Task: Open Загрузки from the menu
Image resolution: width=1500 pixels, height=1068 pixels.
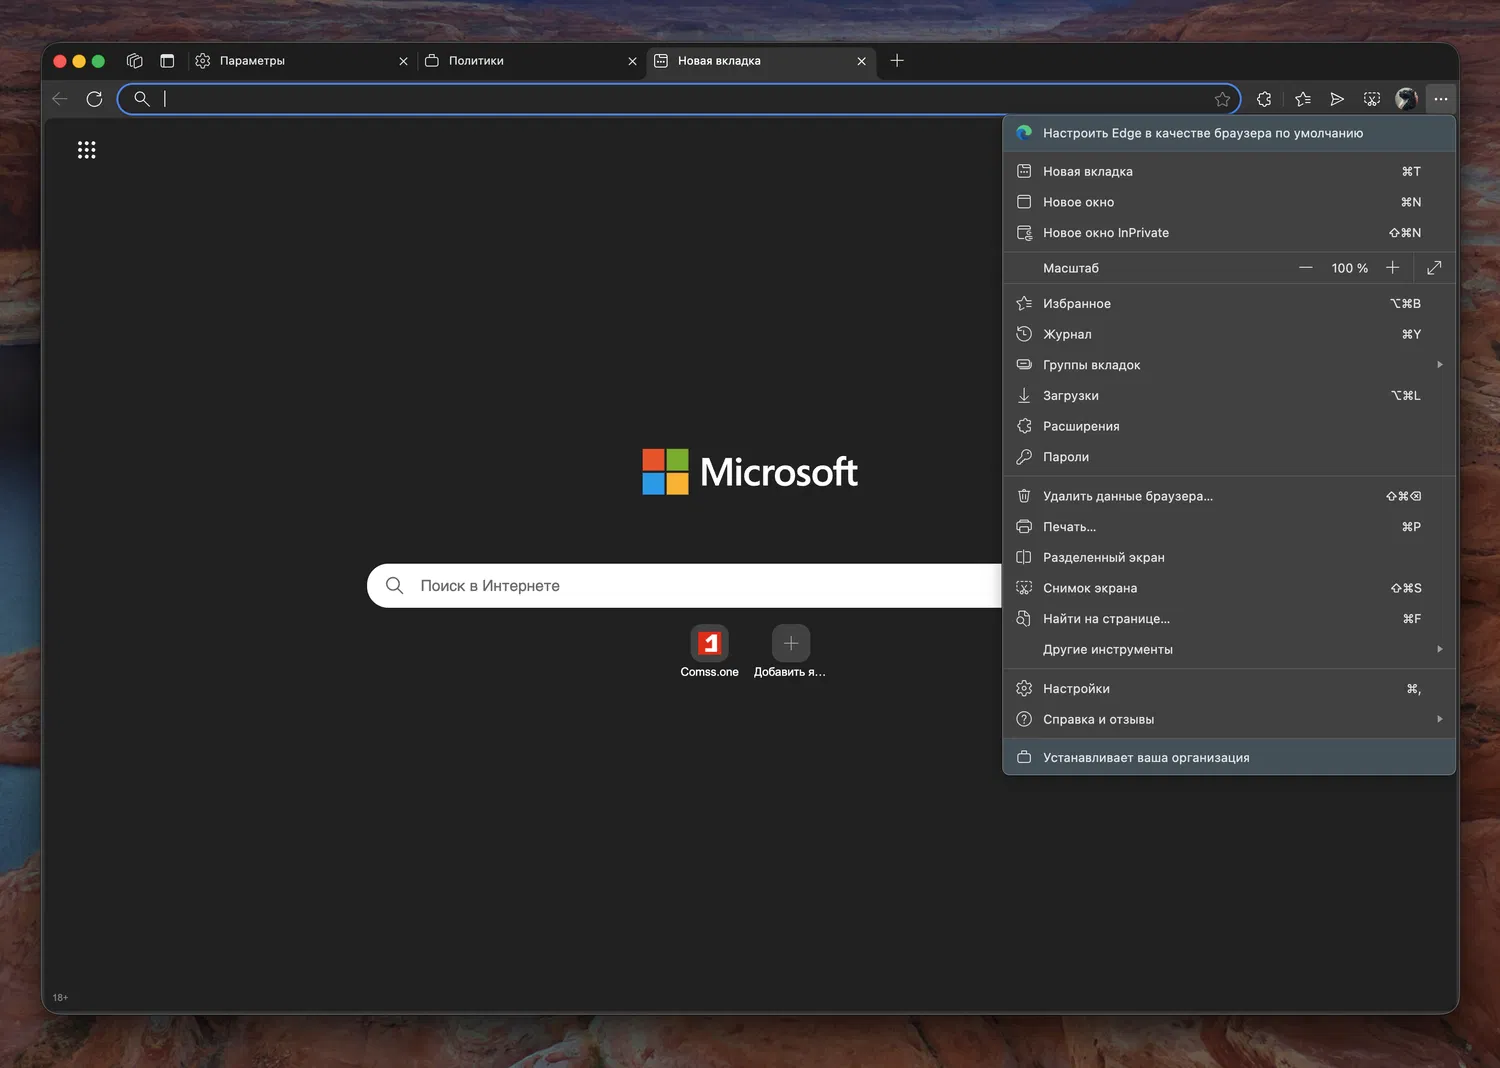Action: point(1229,395)
